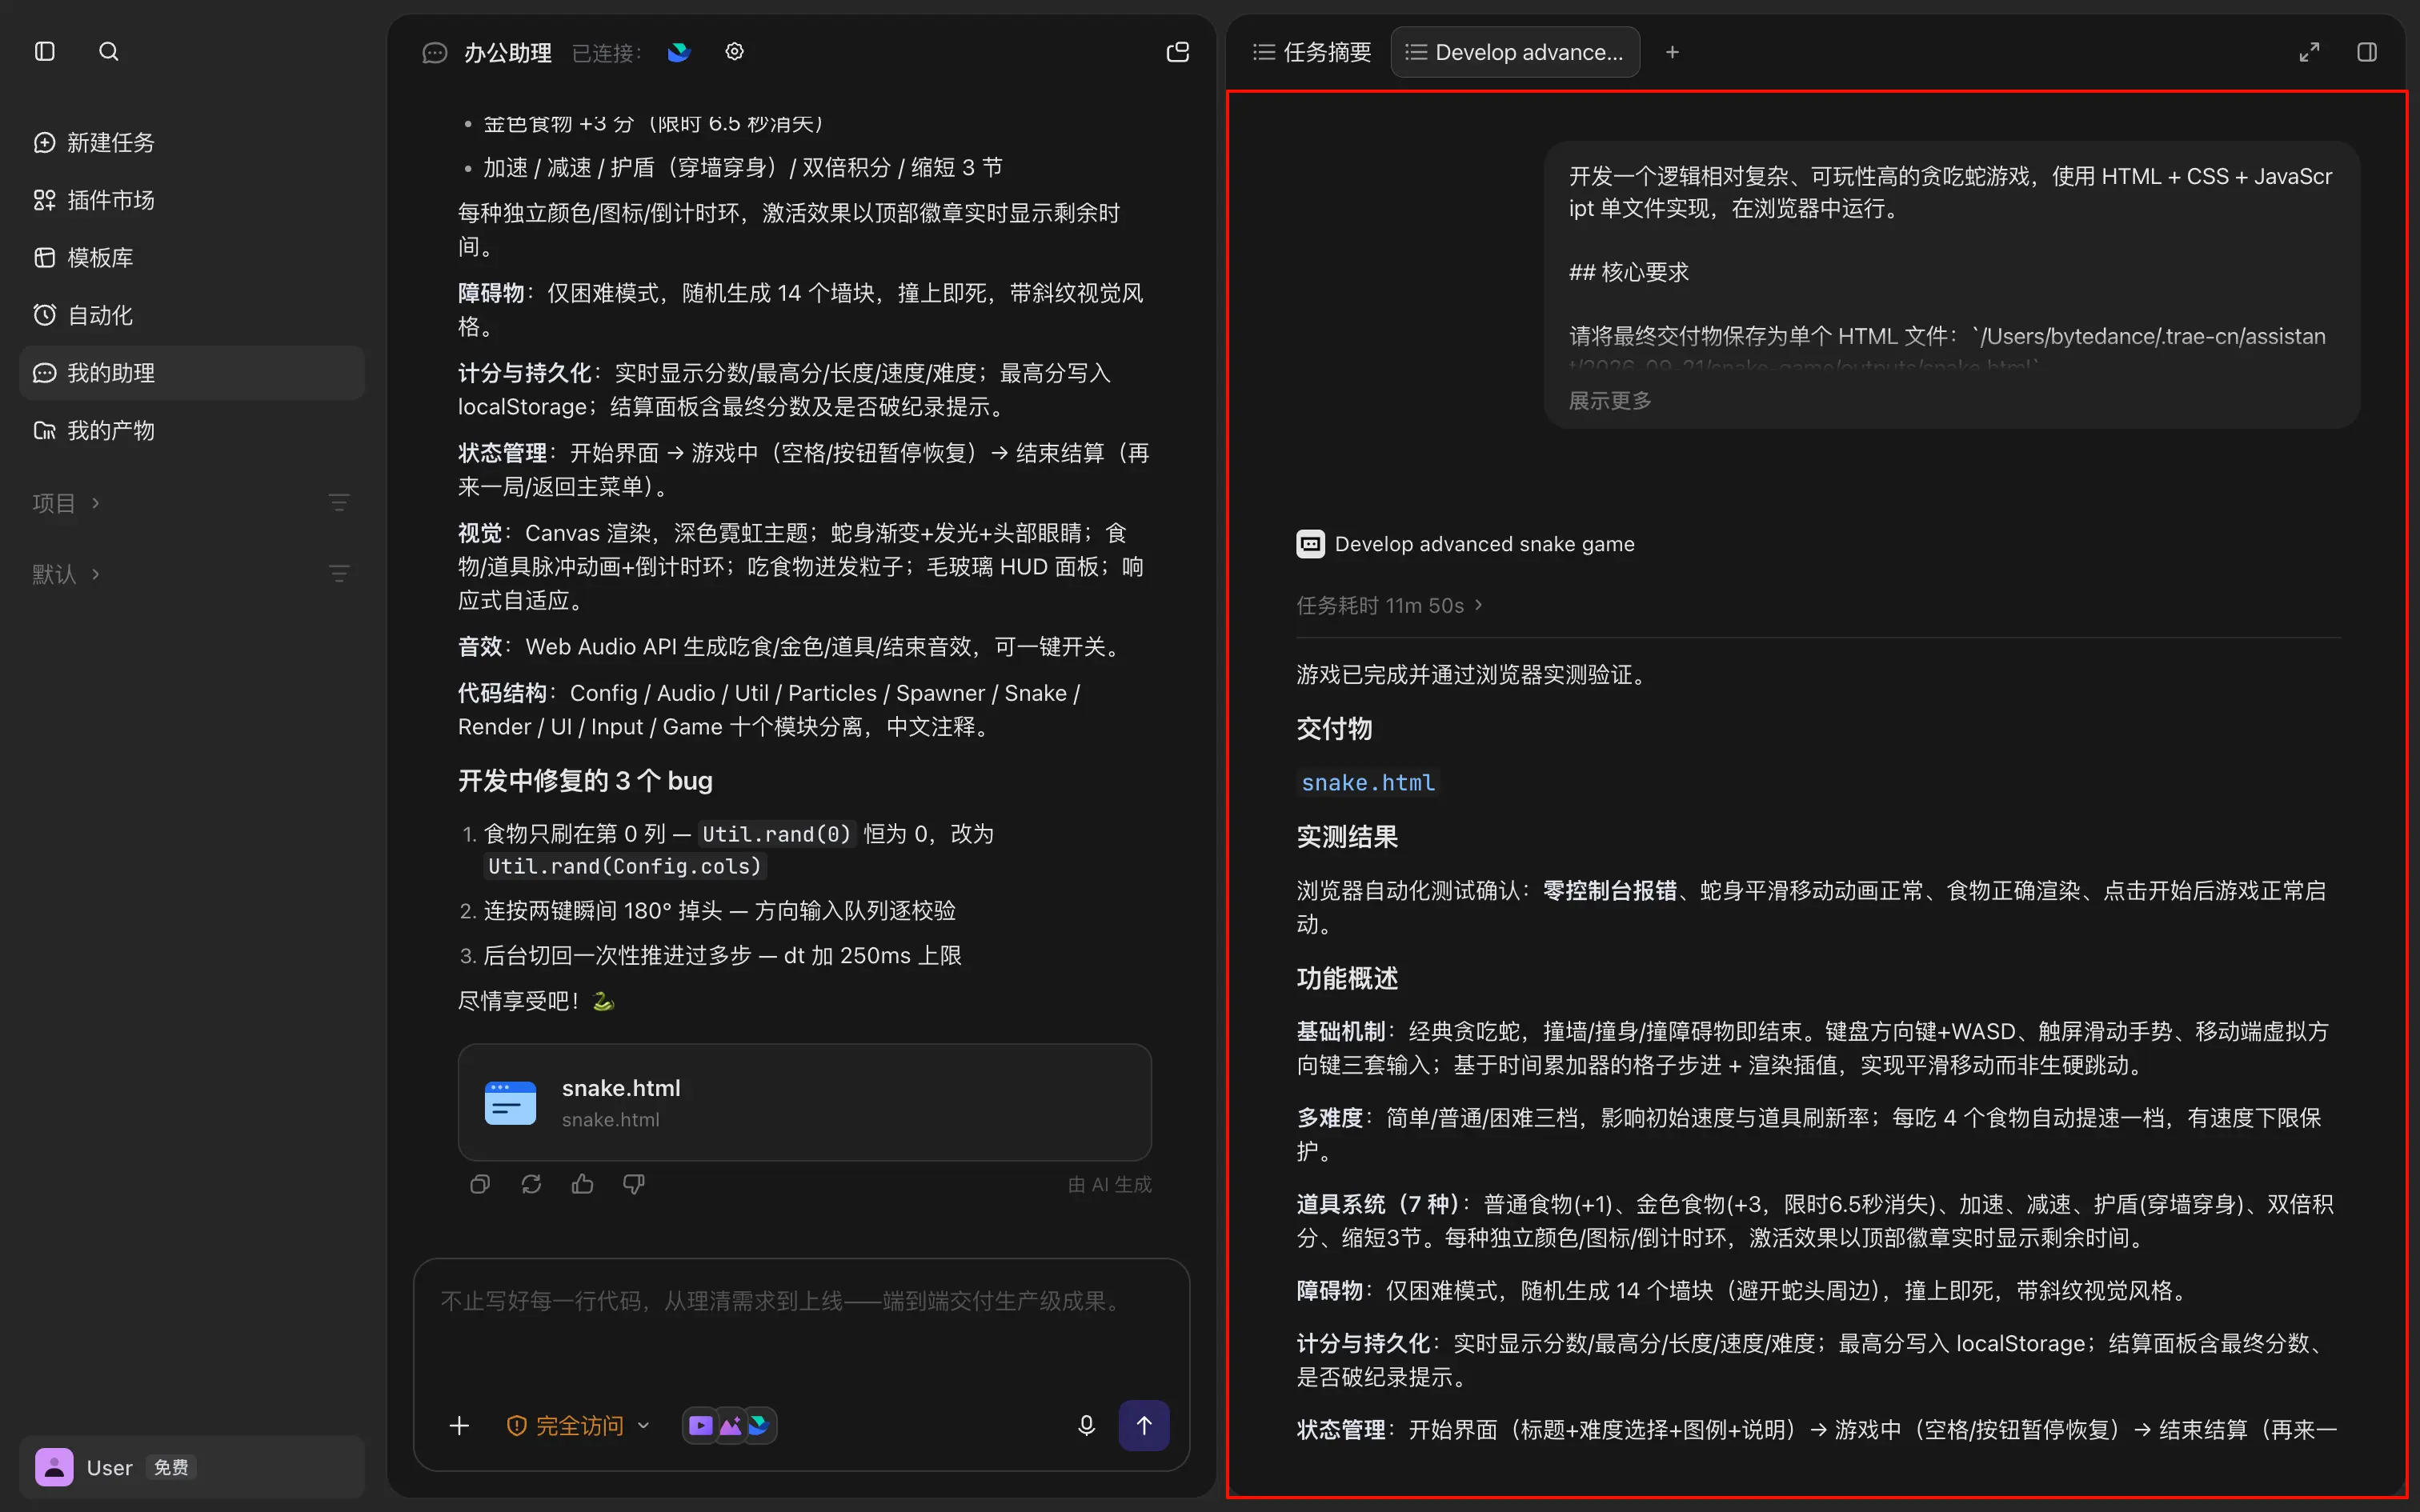
Task: Click the 办公助理 assistant title
Action: pyautogui.click(x=508, y=52)
